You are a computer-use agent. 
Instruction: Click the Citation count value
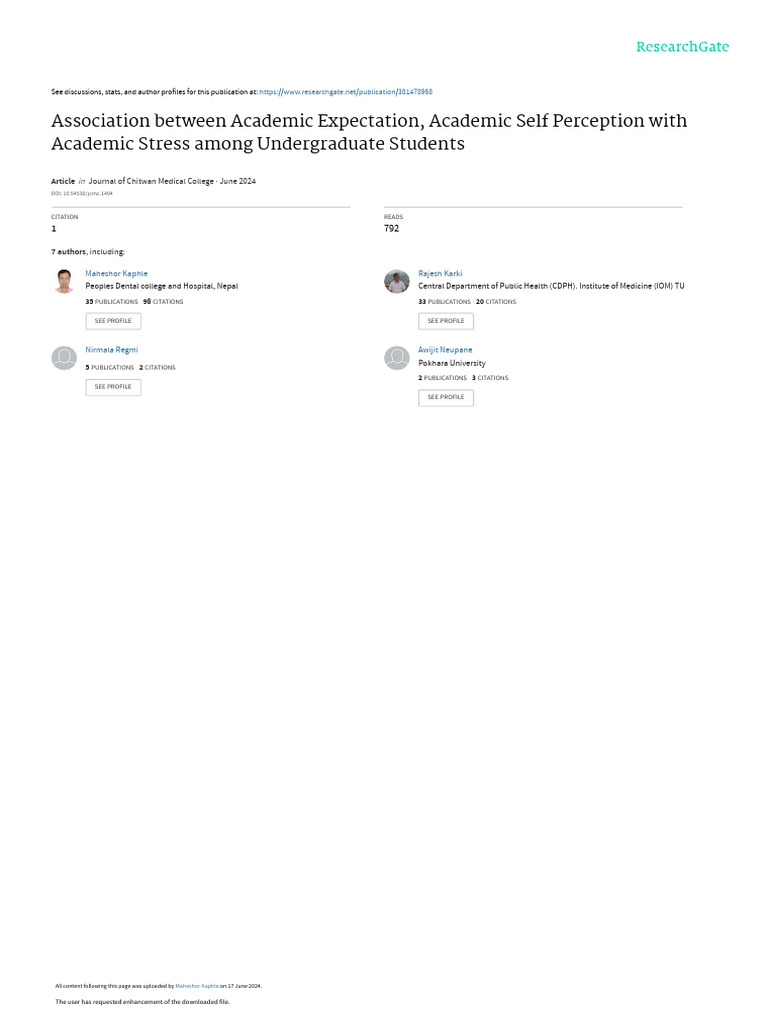pos(54,228)
